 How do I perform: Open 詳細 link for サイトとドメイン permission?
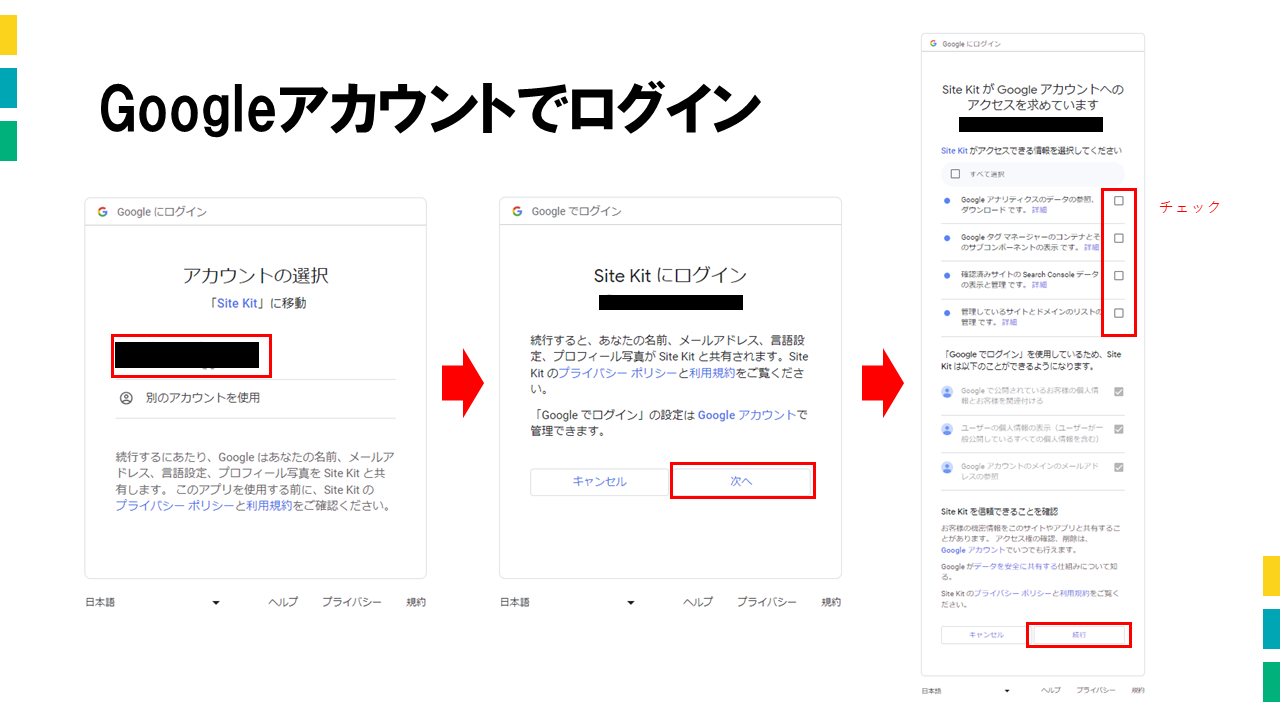[1009, 322]
